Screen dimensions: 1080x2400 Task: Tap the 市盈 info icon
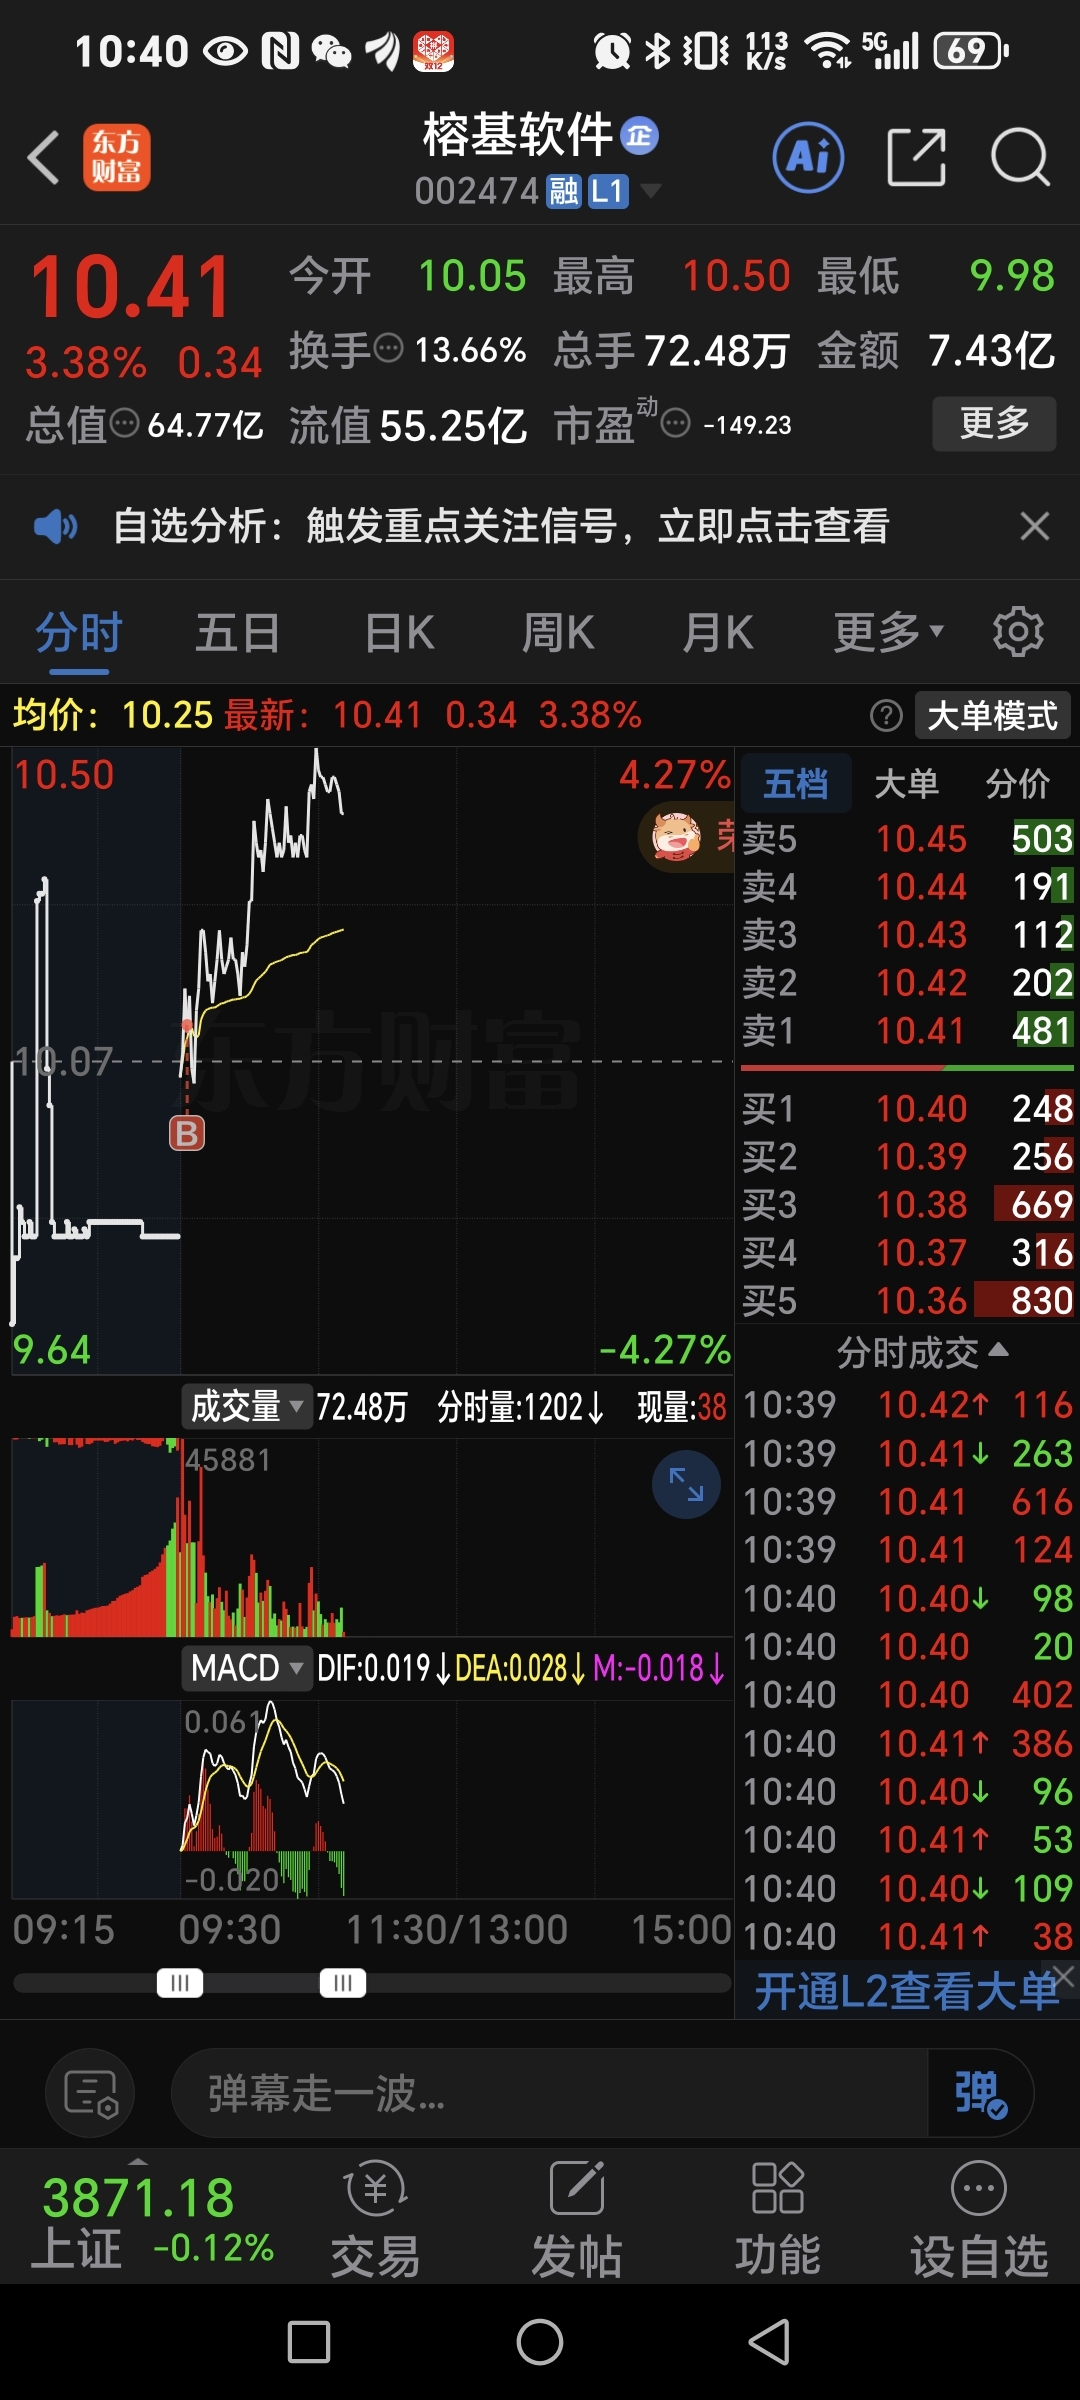[676, 424]
